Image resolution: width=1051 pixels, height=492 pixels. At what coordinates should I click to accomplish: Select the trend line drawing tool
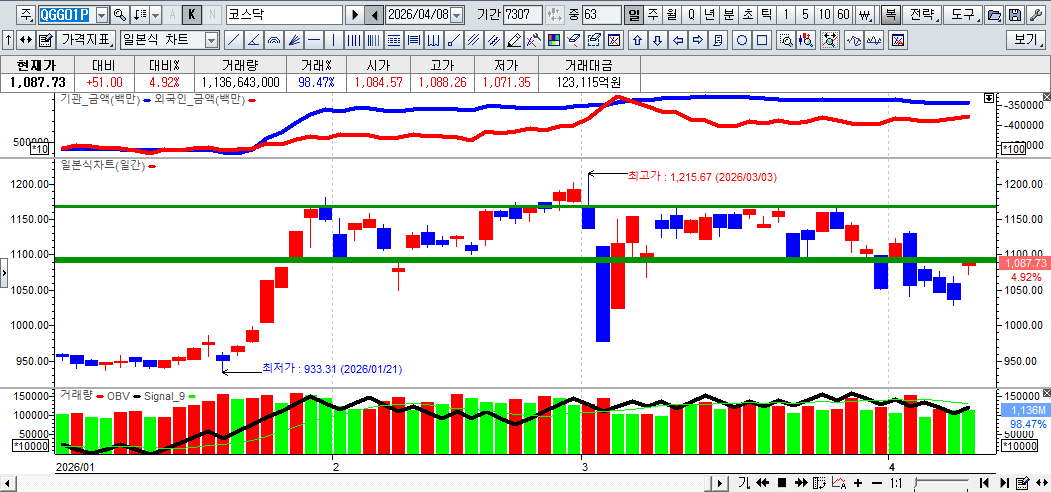[233, 40]
